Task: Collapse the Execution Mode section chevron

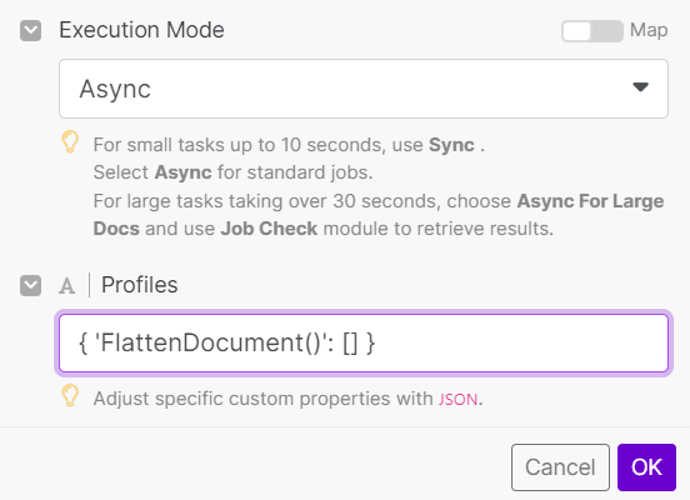Action: tap(30, 31)
